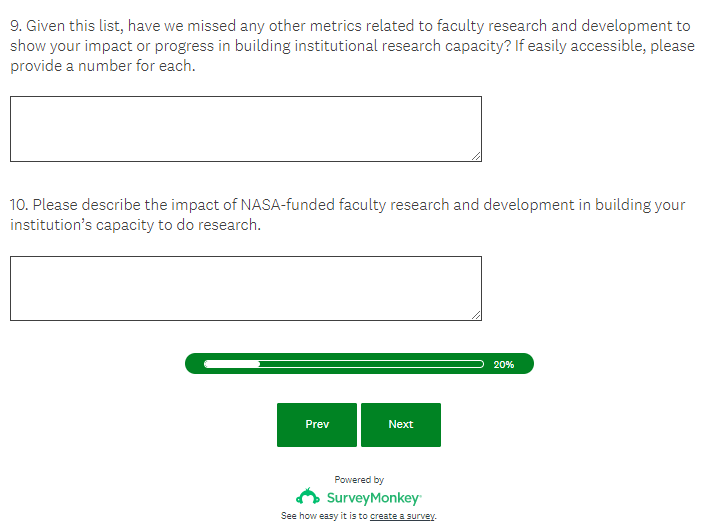Screen dimensions: 725x526
Task: Click the survey progress bar
Action: coord(359,364)
